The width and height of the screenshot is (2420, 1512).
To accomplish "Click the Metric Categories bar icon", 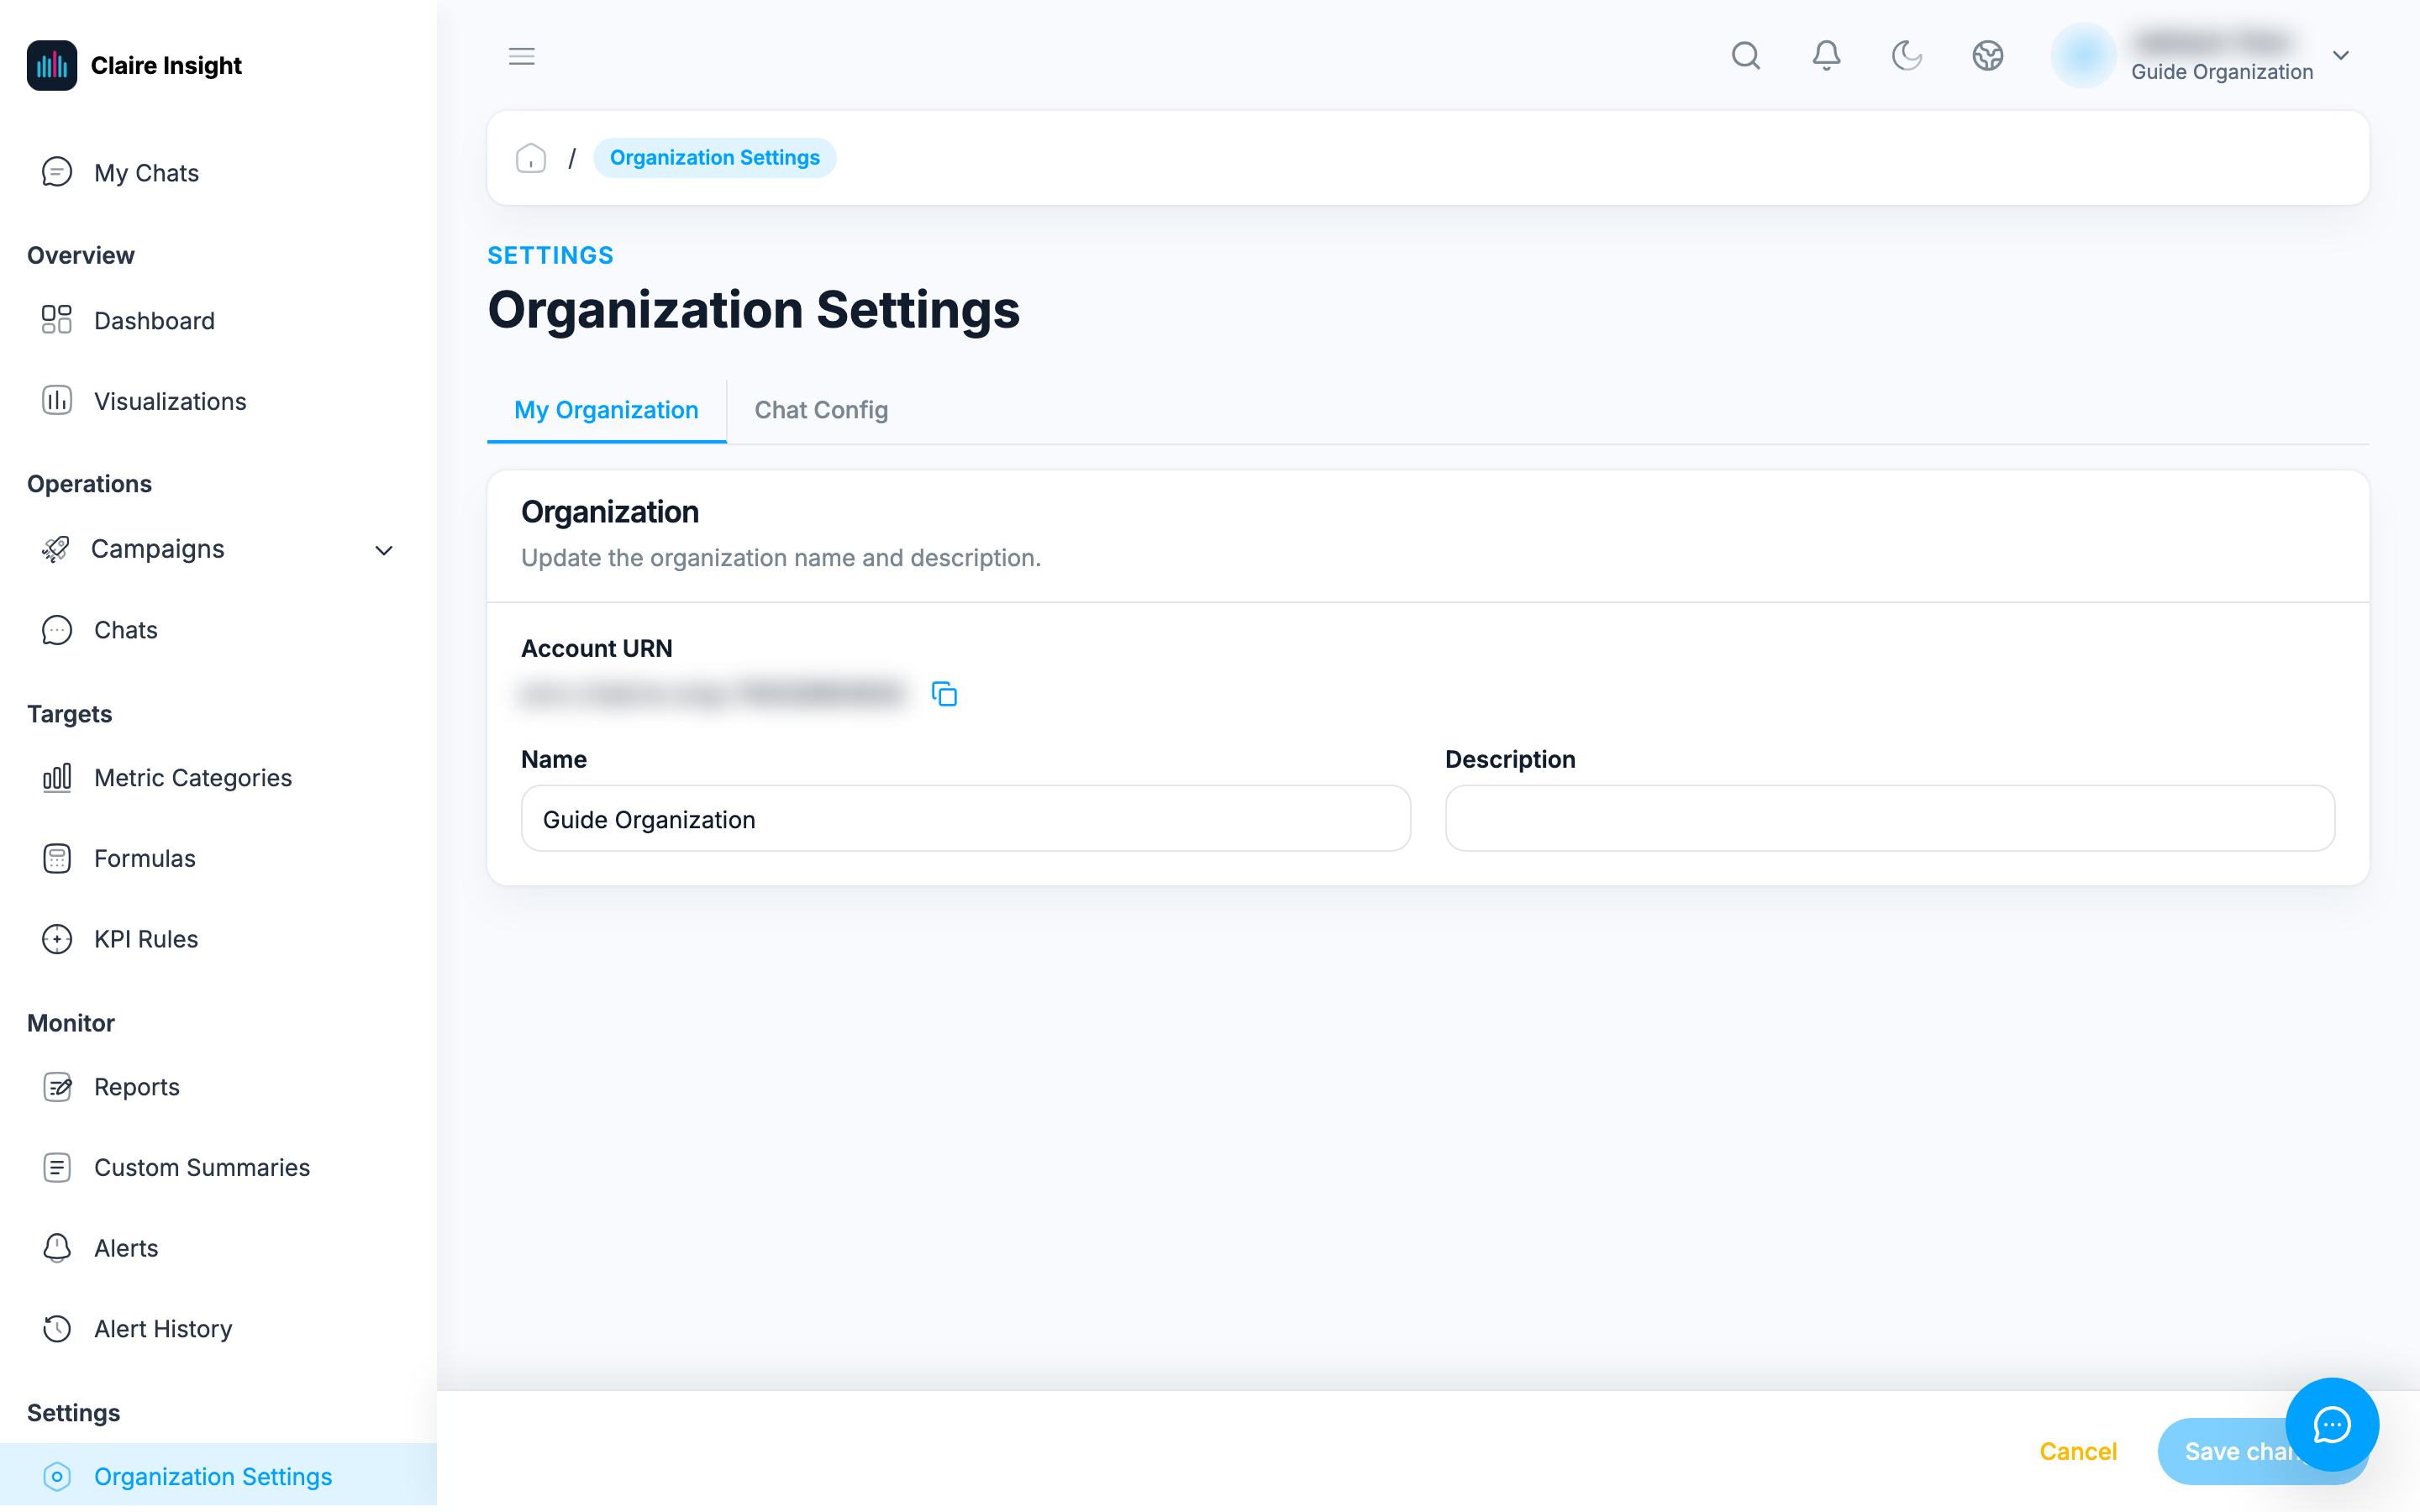I will (57, 777).
